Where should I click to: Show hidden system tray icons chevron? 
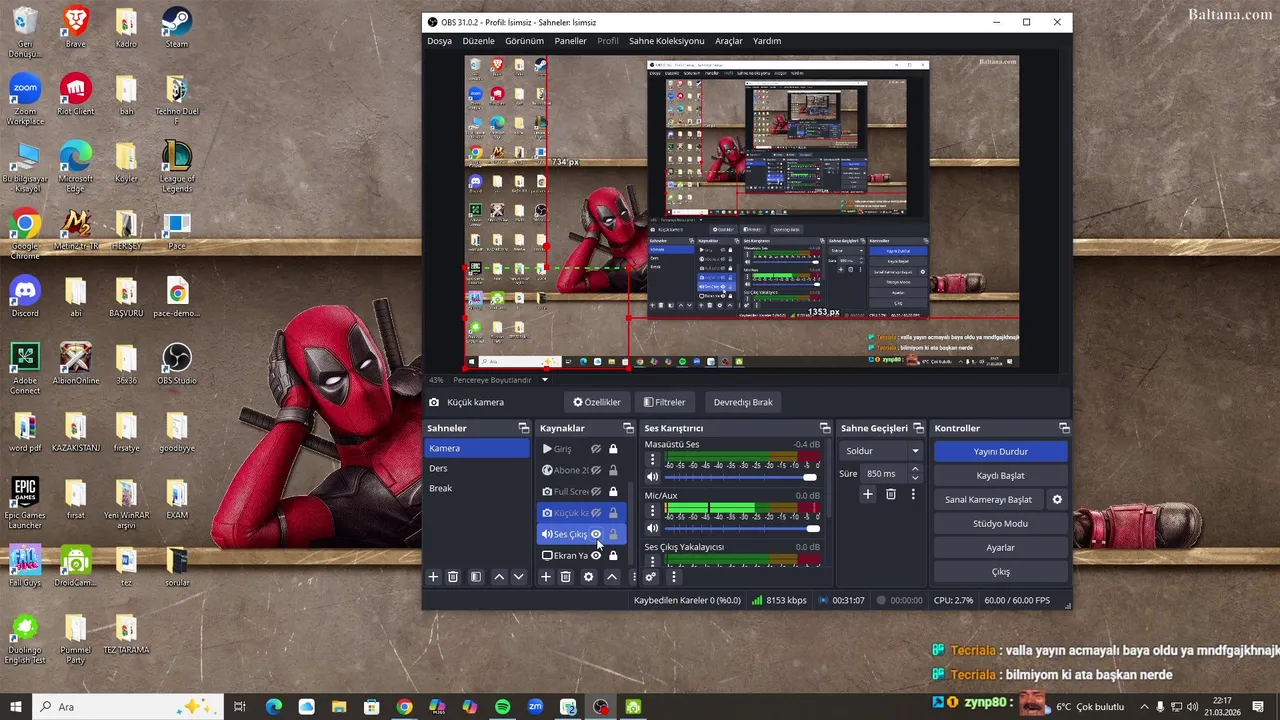(1144, 707)
